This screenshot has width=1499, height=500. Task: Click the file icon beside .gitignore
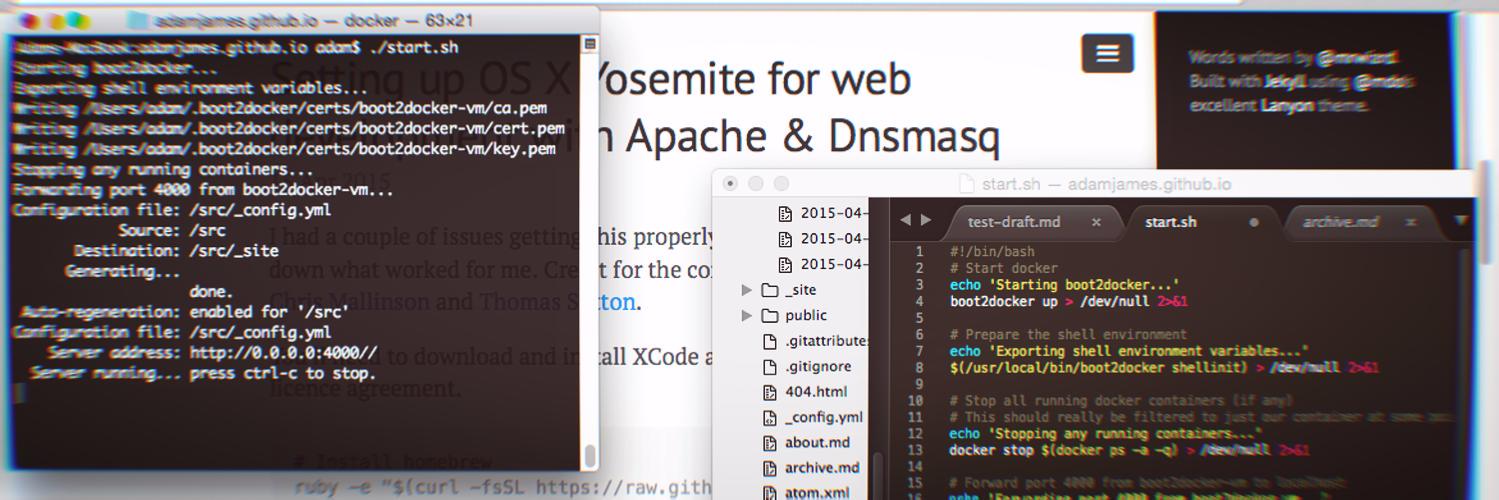pos(769,366)
